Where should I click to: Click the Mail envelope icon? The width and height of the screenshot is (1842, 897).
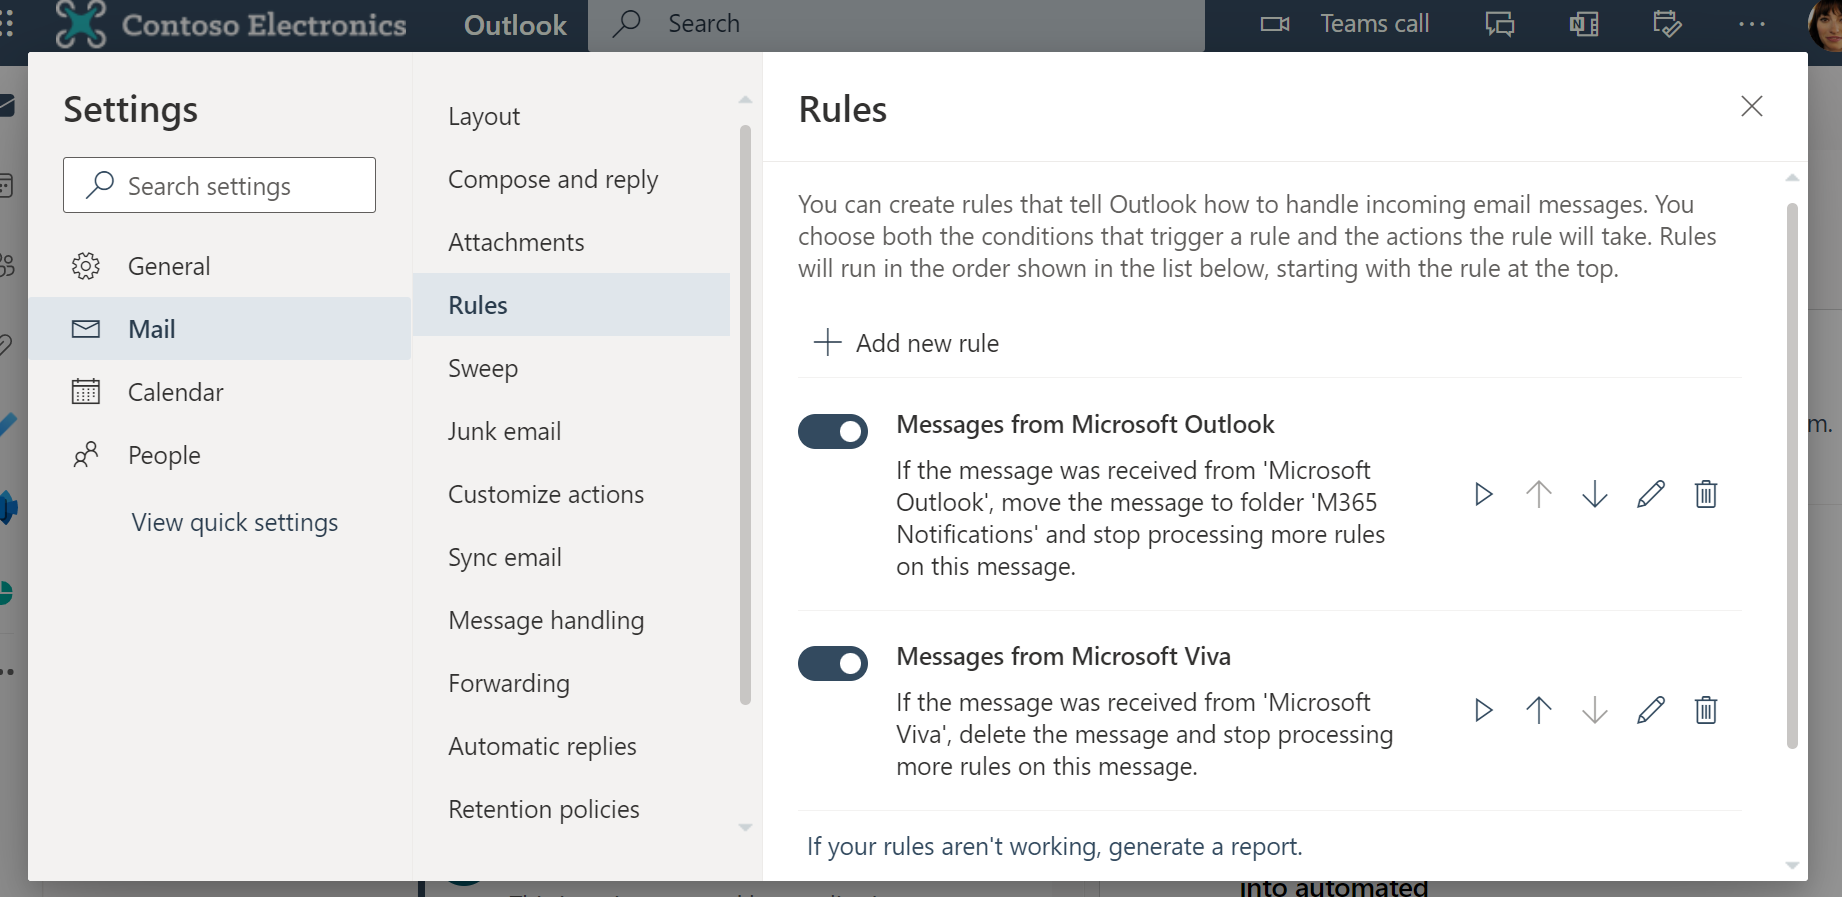pos(86,329)
